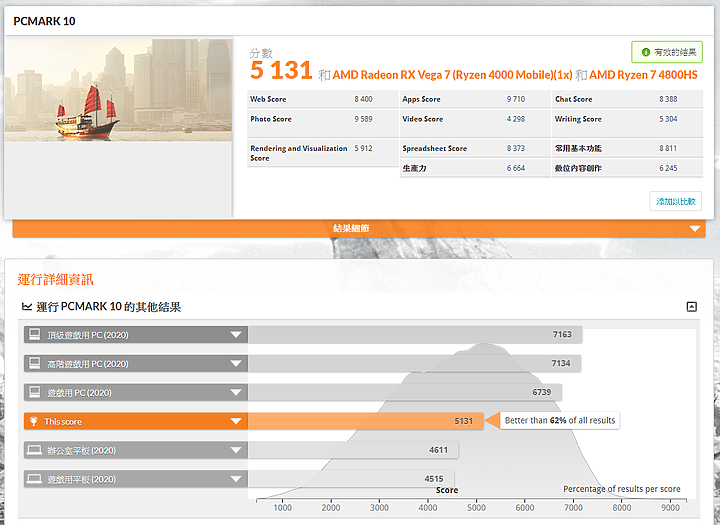The image size is (720, 525).
Task: Click the chart icon beside 運行 PCMARK 10 的其他結果
Action: coord(27,306)
